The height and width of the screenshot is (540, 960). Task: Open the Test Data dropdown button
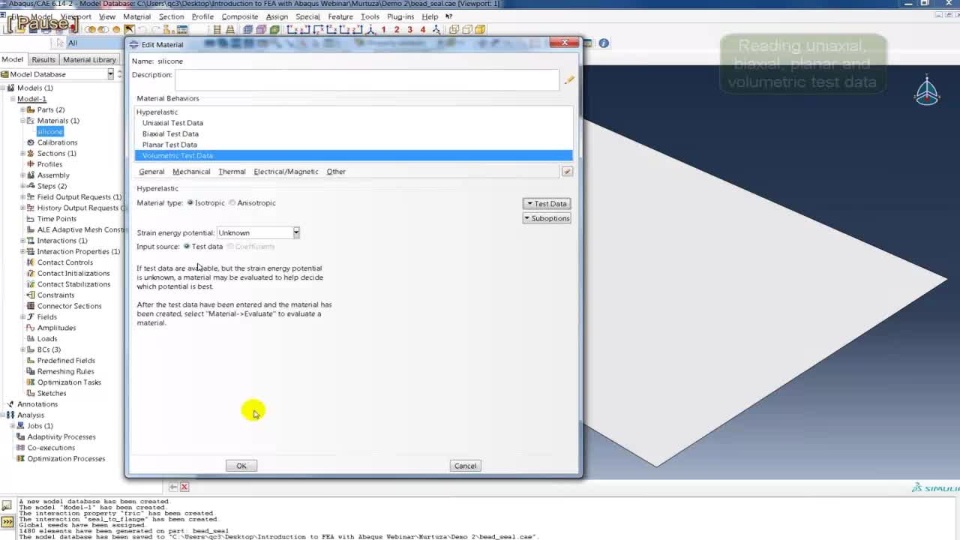pyautogui.click(x=547, y=203)
